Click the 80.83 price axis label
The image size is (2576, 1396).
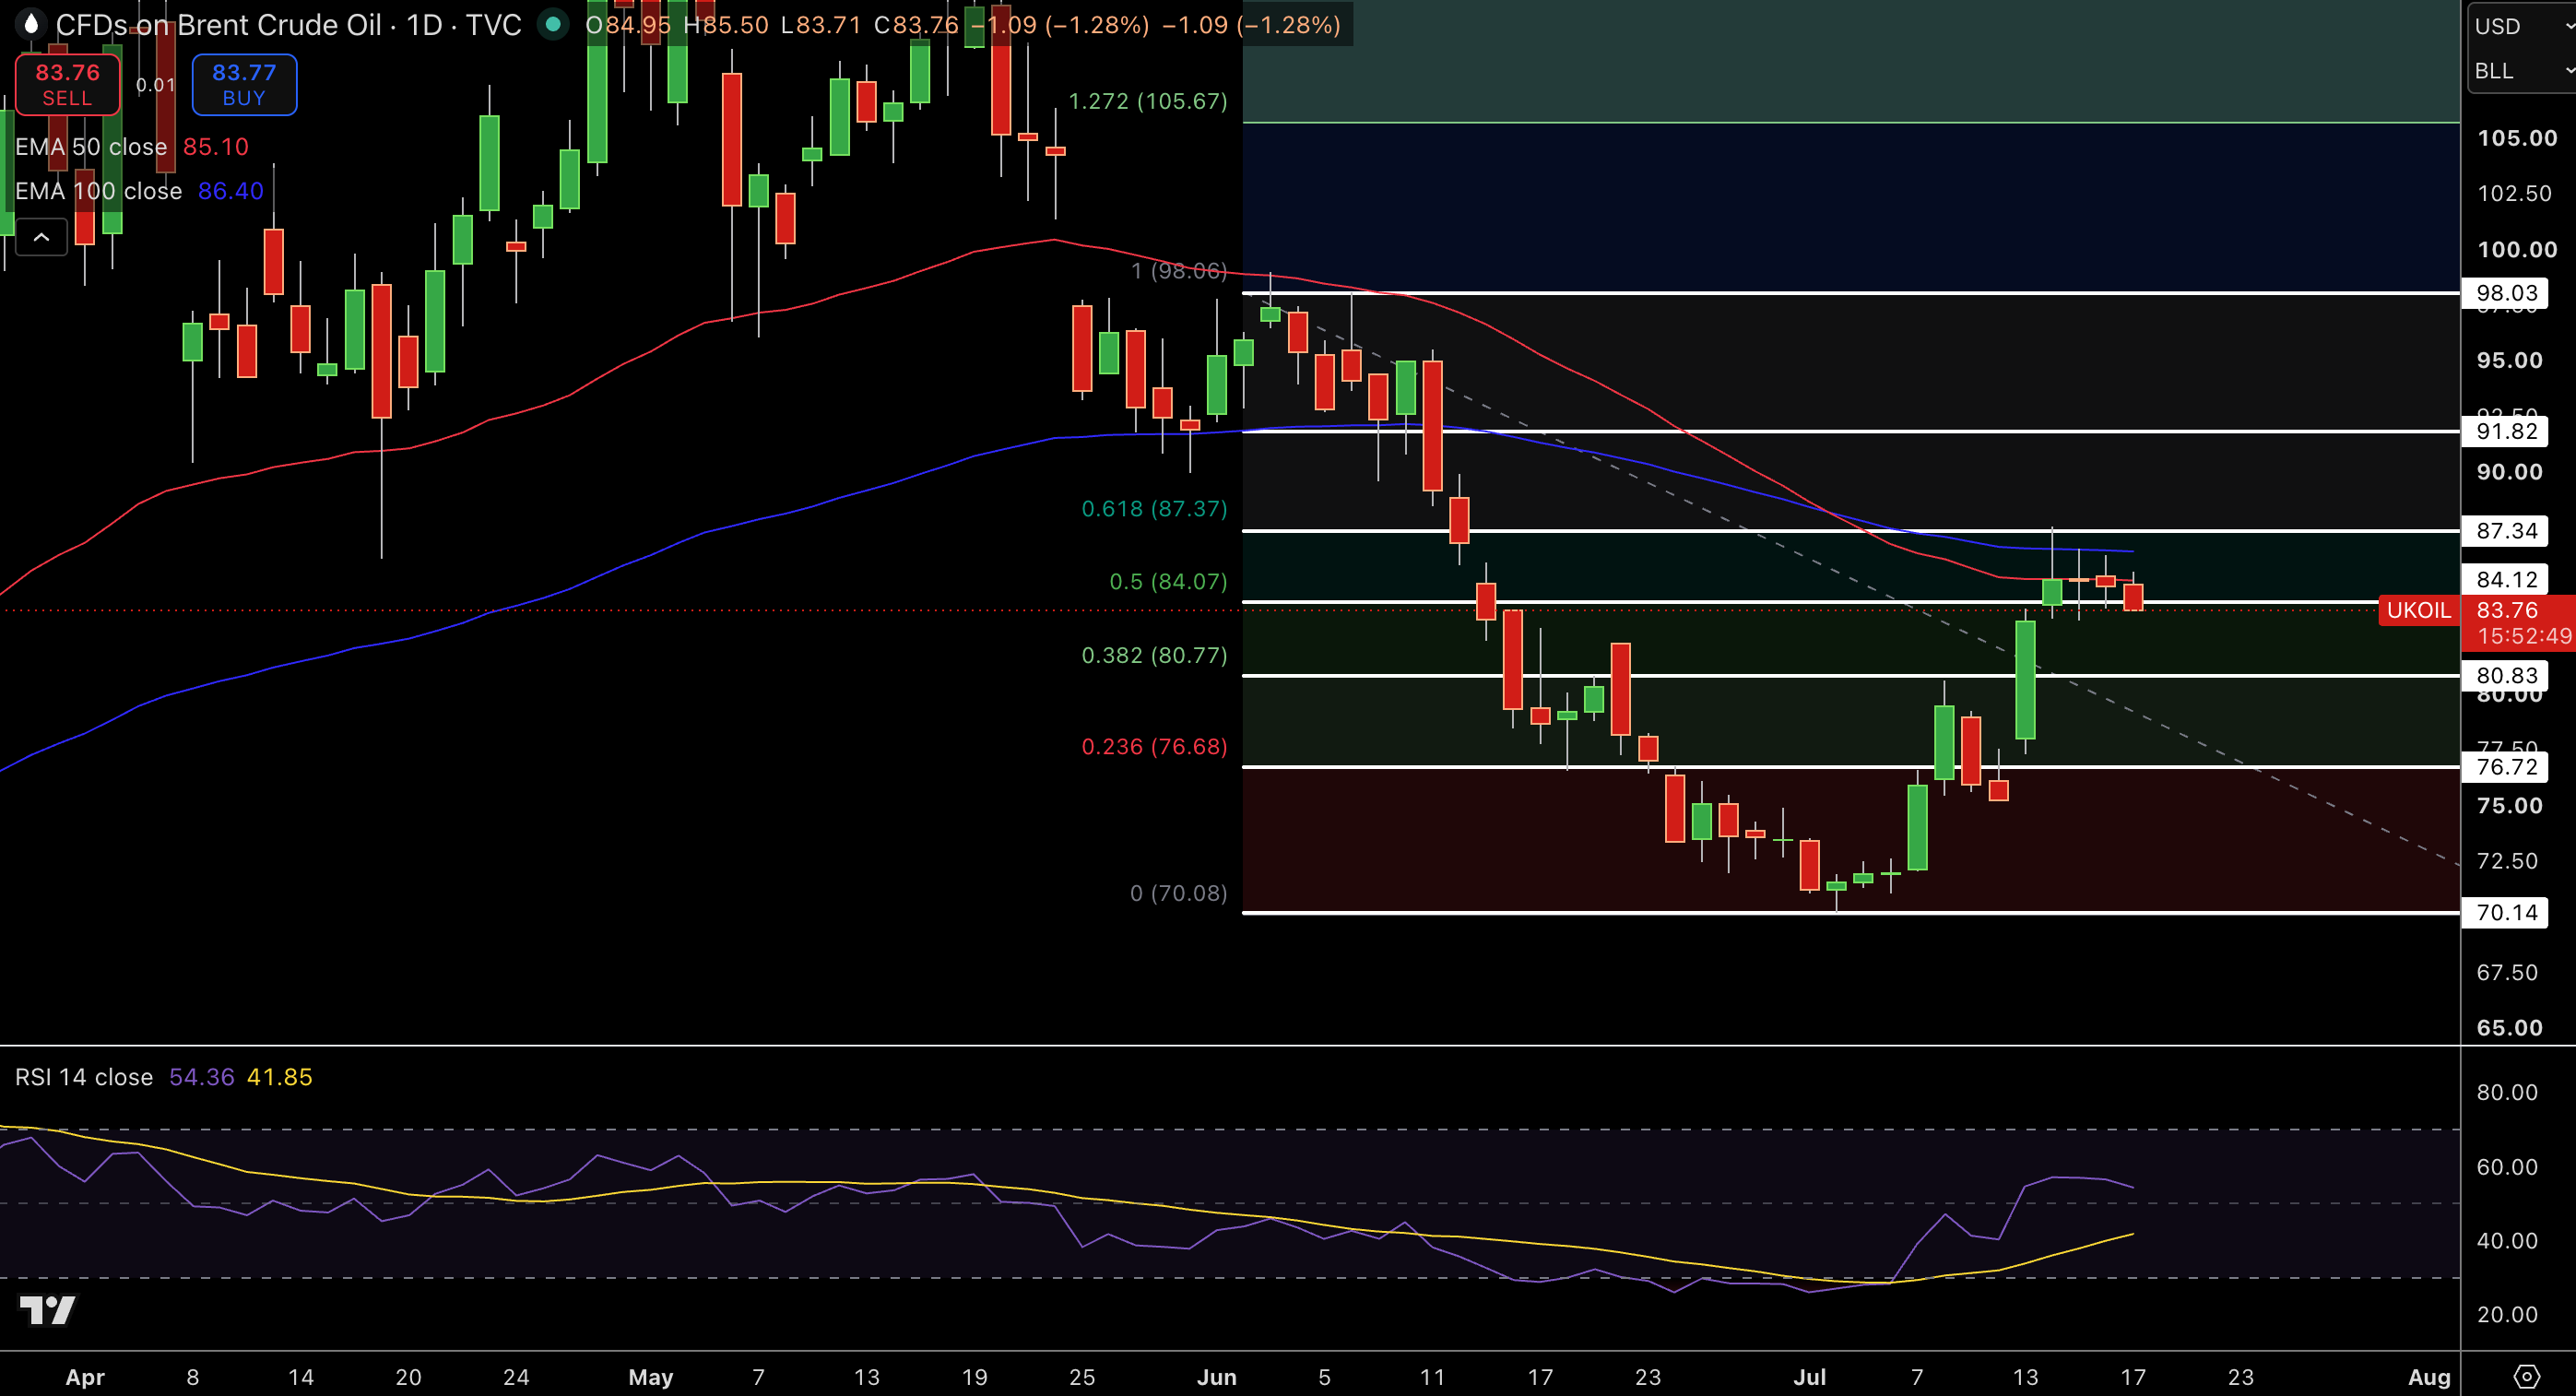2506,675
